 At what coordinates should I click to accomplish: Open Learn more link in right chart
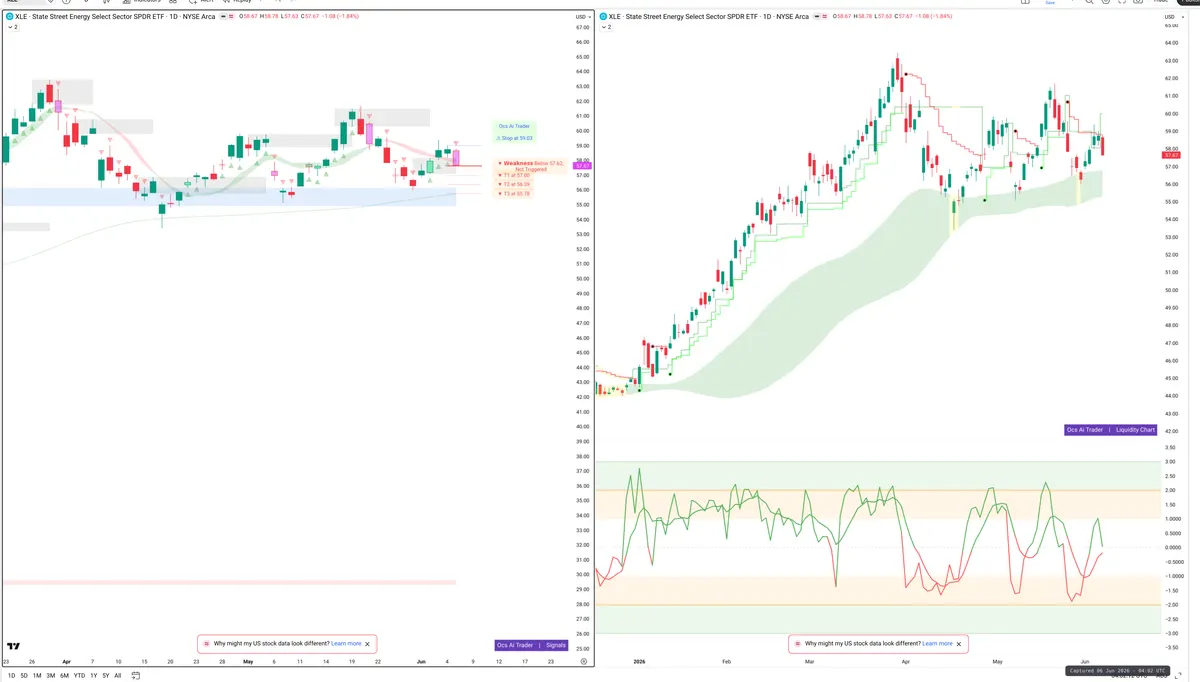(x=937, y=644)
